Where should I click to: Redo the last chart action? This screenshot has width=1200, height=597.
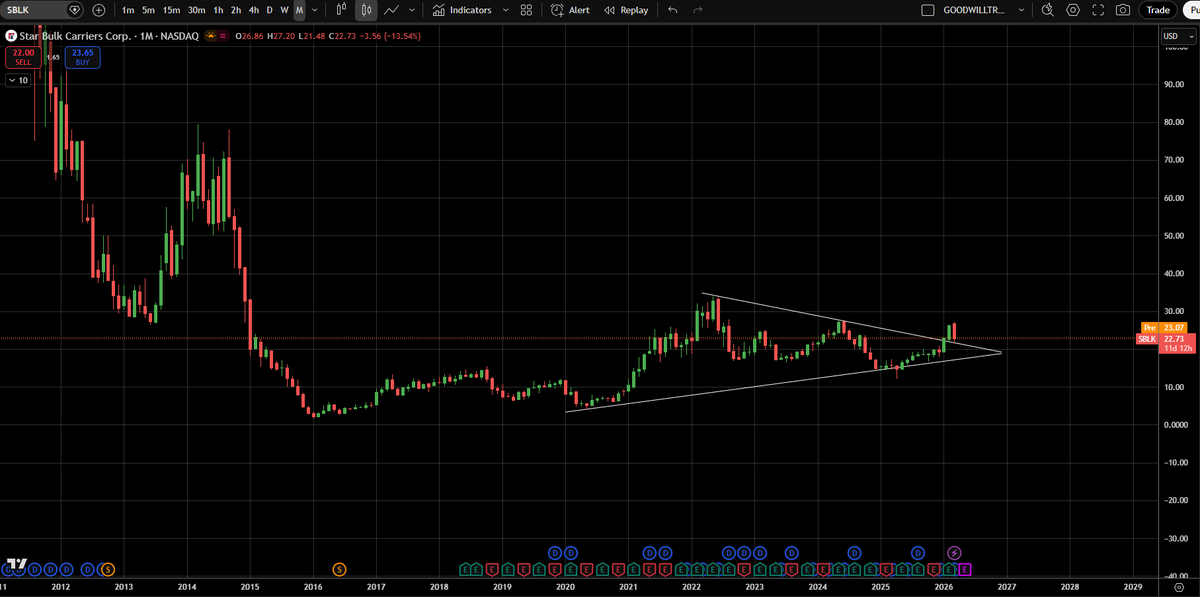pyautogui.click(x=698, y=10)
